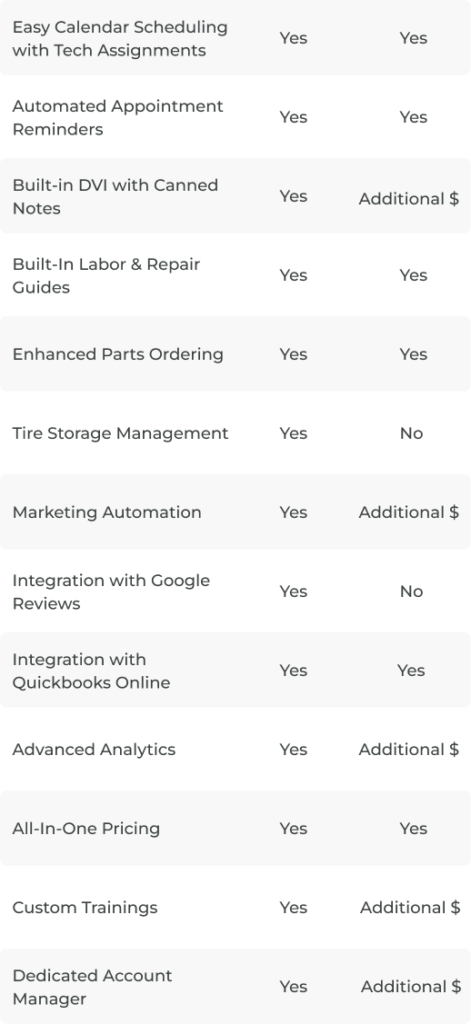
Task: Click the Additional $ value for Built-in DVI
Action: pos(409,199)
